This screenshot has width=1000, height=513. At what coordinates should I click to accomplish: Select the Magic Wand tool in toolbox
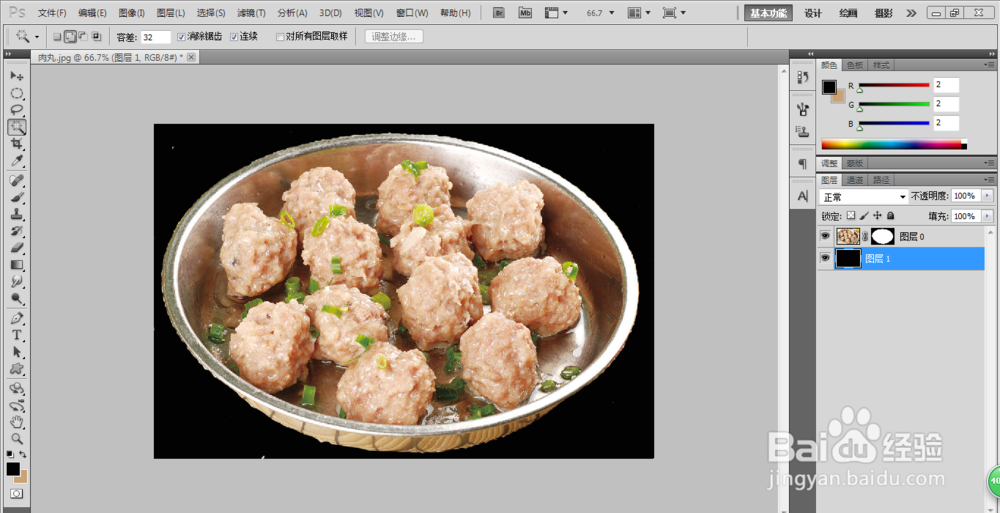(17, 127)
